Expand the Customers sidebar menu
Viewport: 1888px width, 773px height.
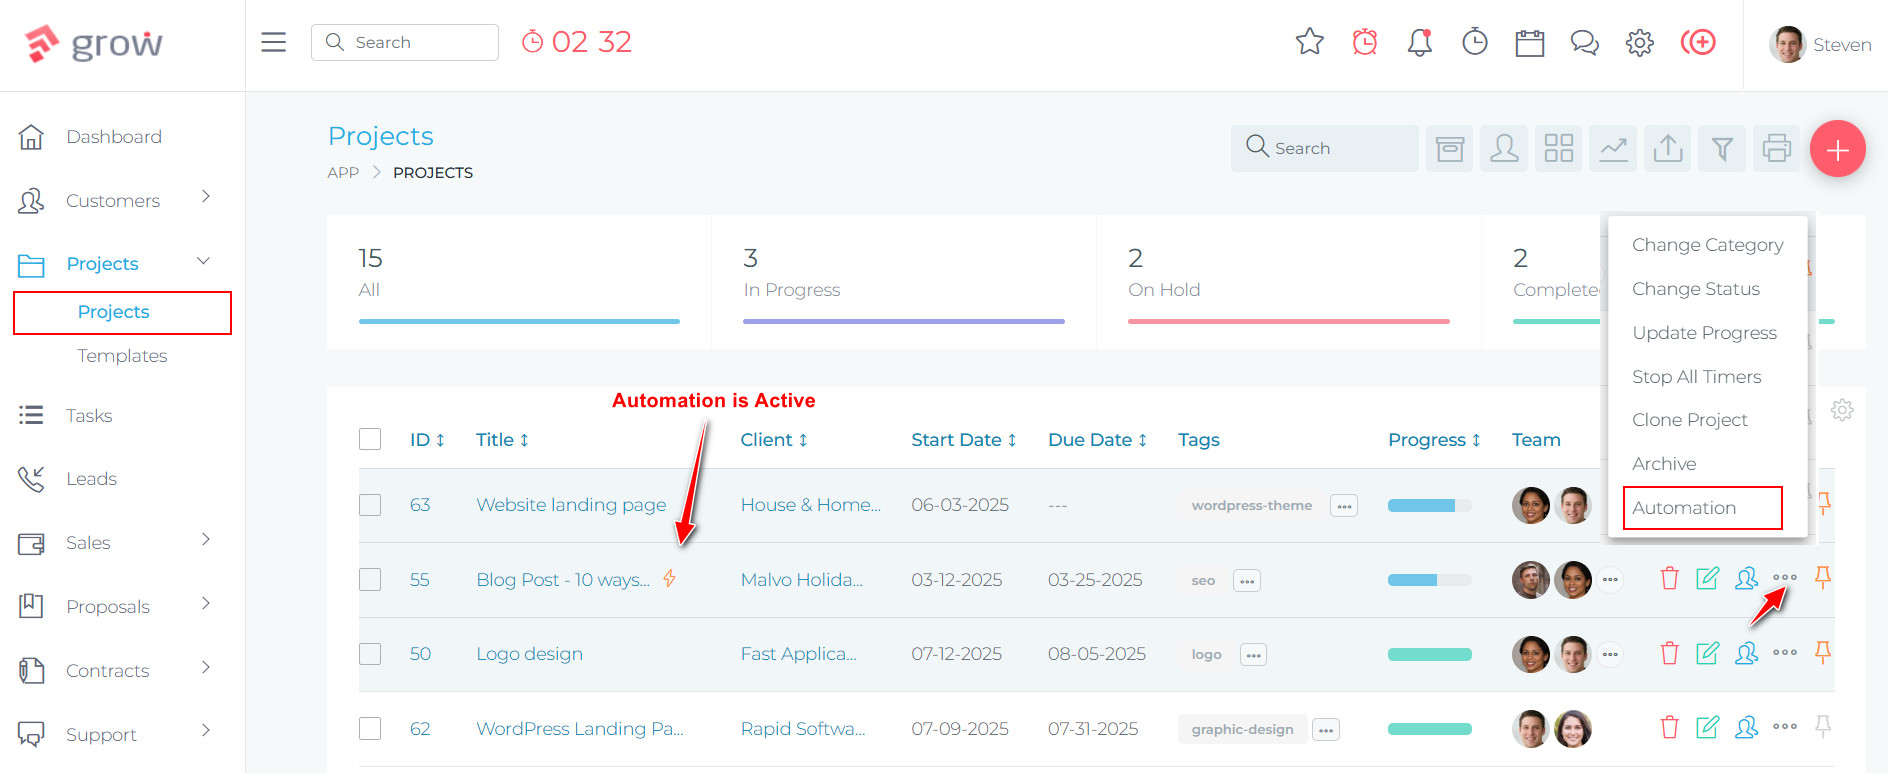pos(206,197)
